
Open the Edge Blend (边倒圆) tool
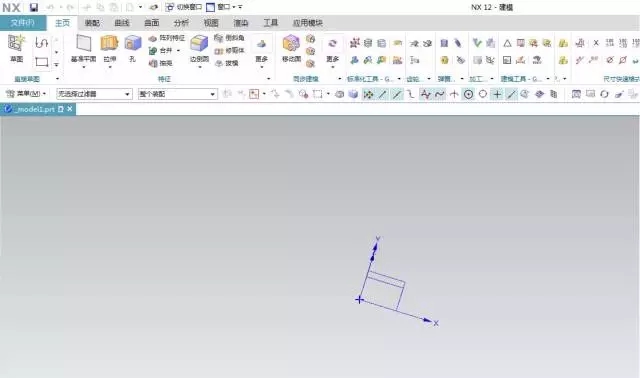pyautogui.click(x=199, y=49)
